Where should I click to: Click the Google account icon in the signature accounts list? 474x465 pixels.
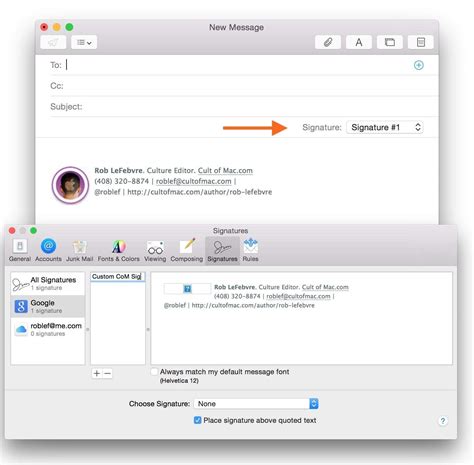click(x=21, y=306)
